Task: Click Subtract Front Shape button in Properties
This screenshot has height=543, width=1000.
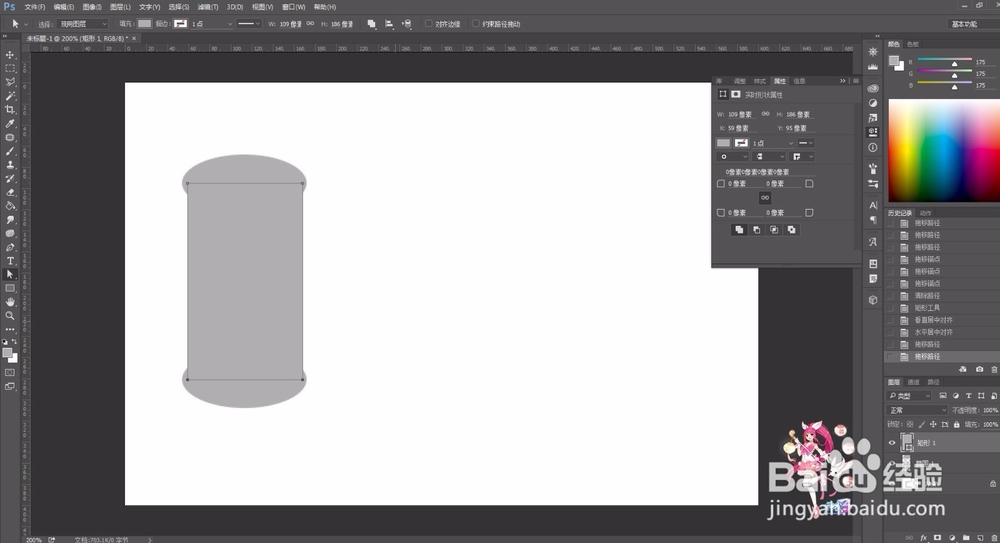Action: point(756,230)
